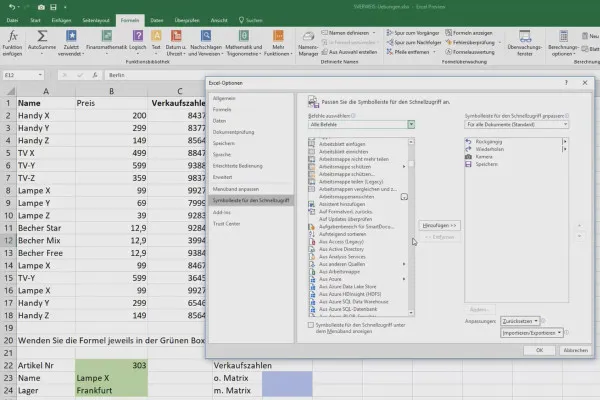The image size is (600, 400).
Task: Switch to the Datei ribbon tab
Action: (12, 20)
